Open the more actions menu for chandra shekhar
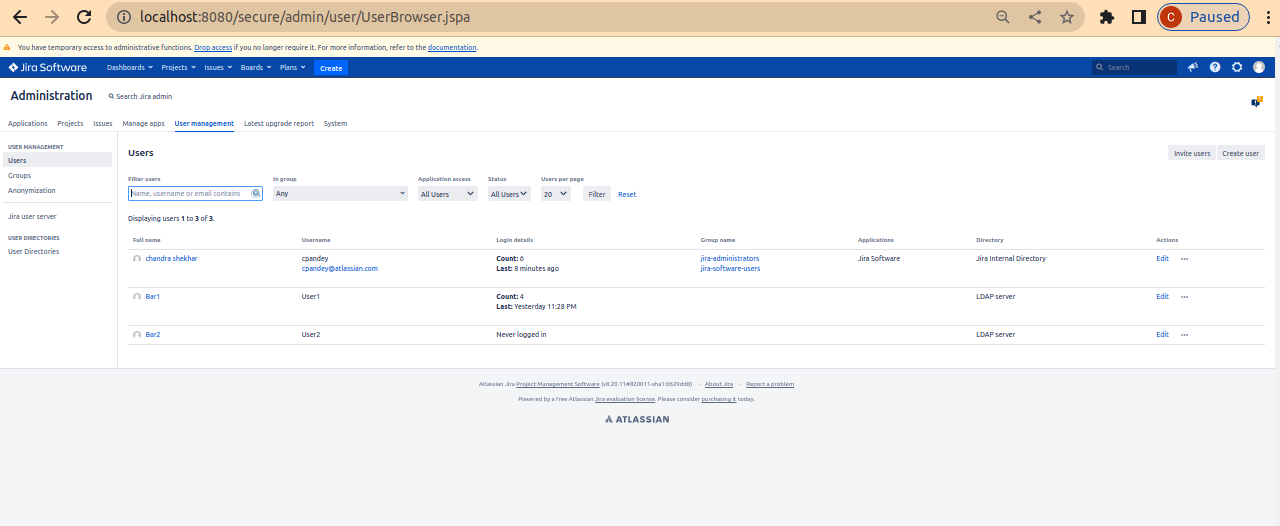Viewport: 1280px width, 526px height. click(x=1184, y=258)
